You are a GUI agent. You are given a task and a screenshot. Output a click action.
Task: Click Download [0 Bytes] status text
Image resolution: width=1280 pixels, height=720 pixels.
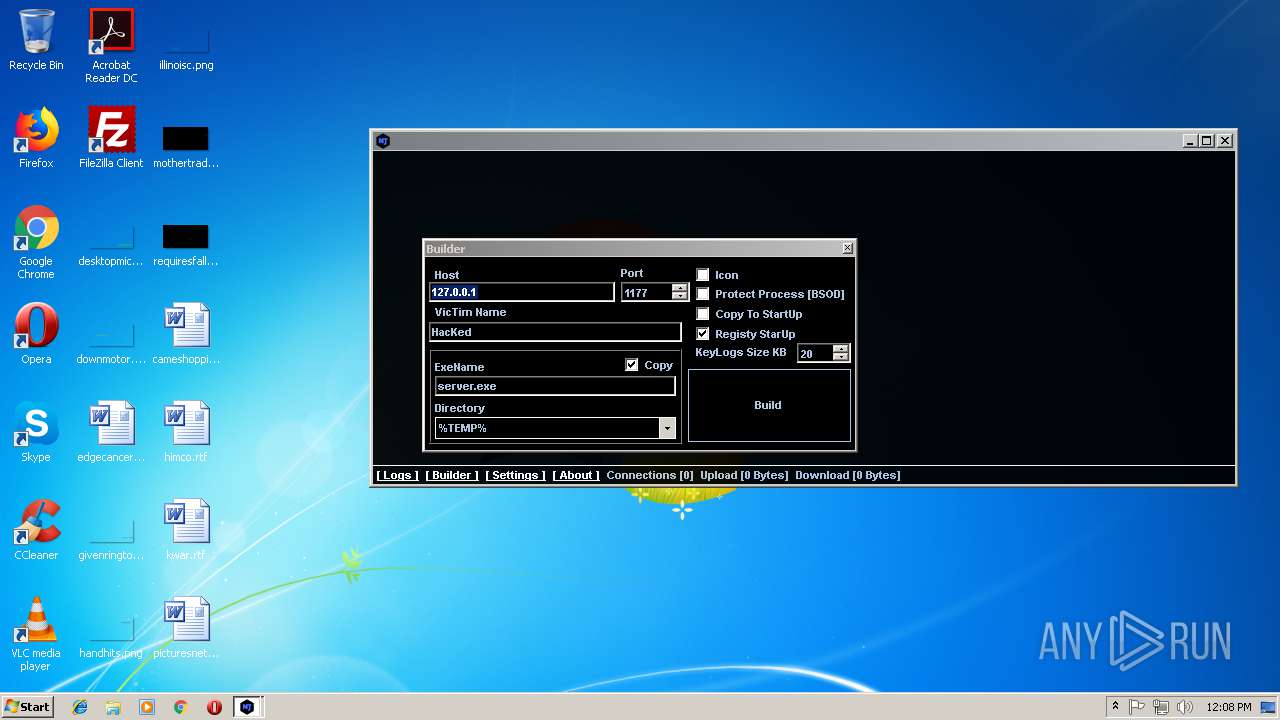[848, 476]
